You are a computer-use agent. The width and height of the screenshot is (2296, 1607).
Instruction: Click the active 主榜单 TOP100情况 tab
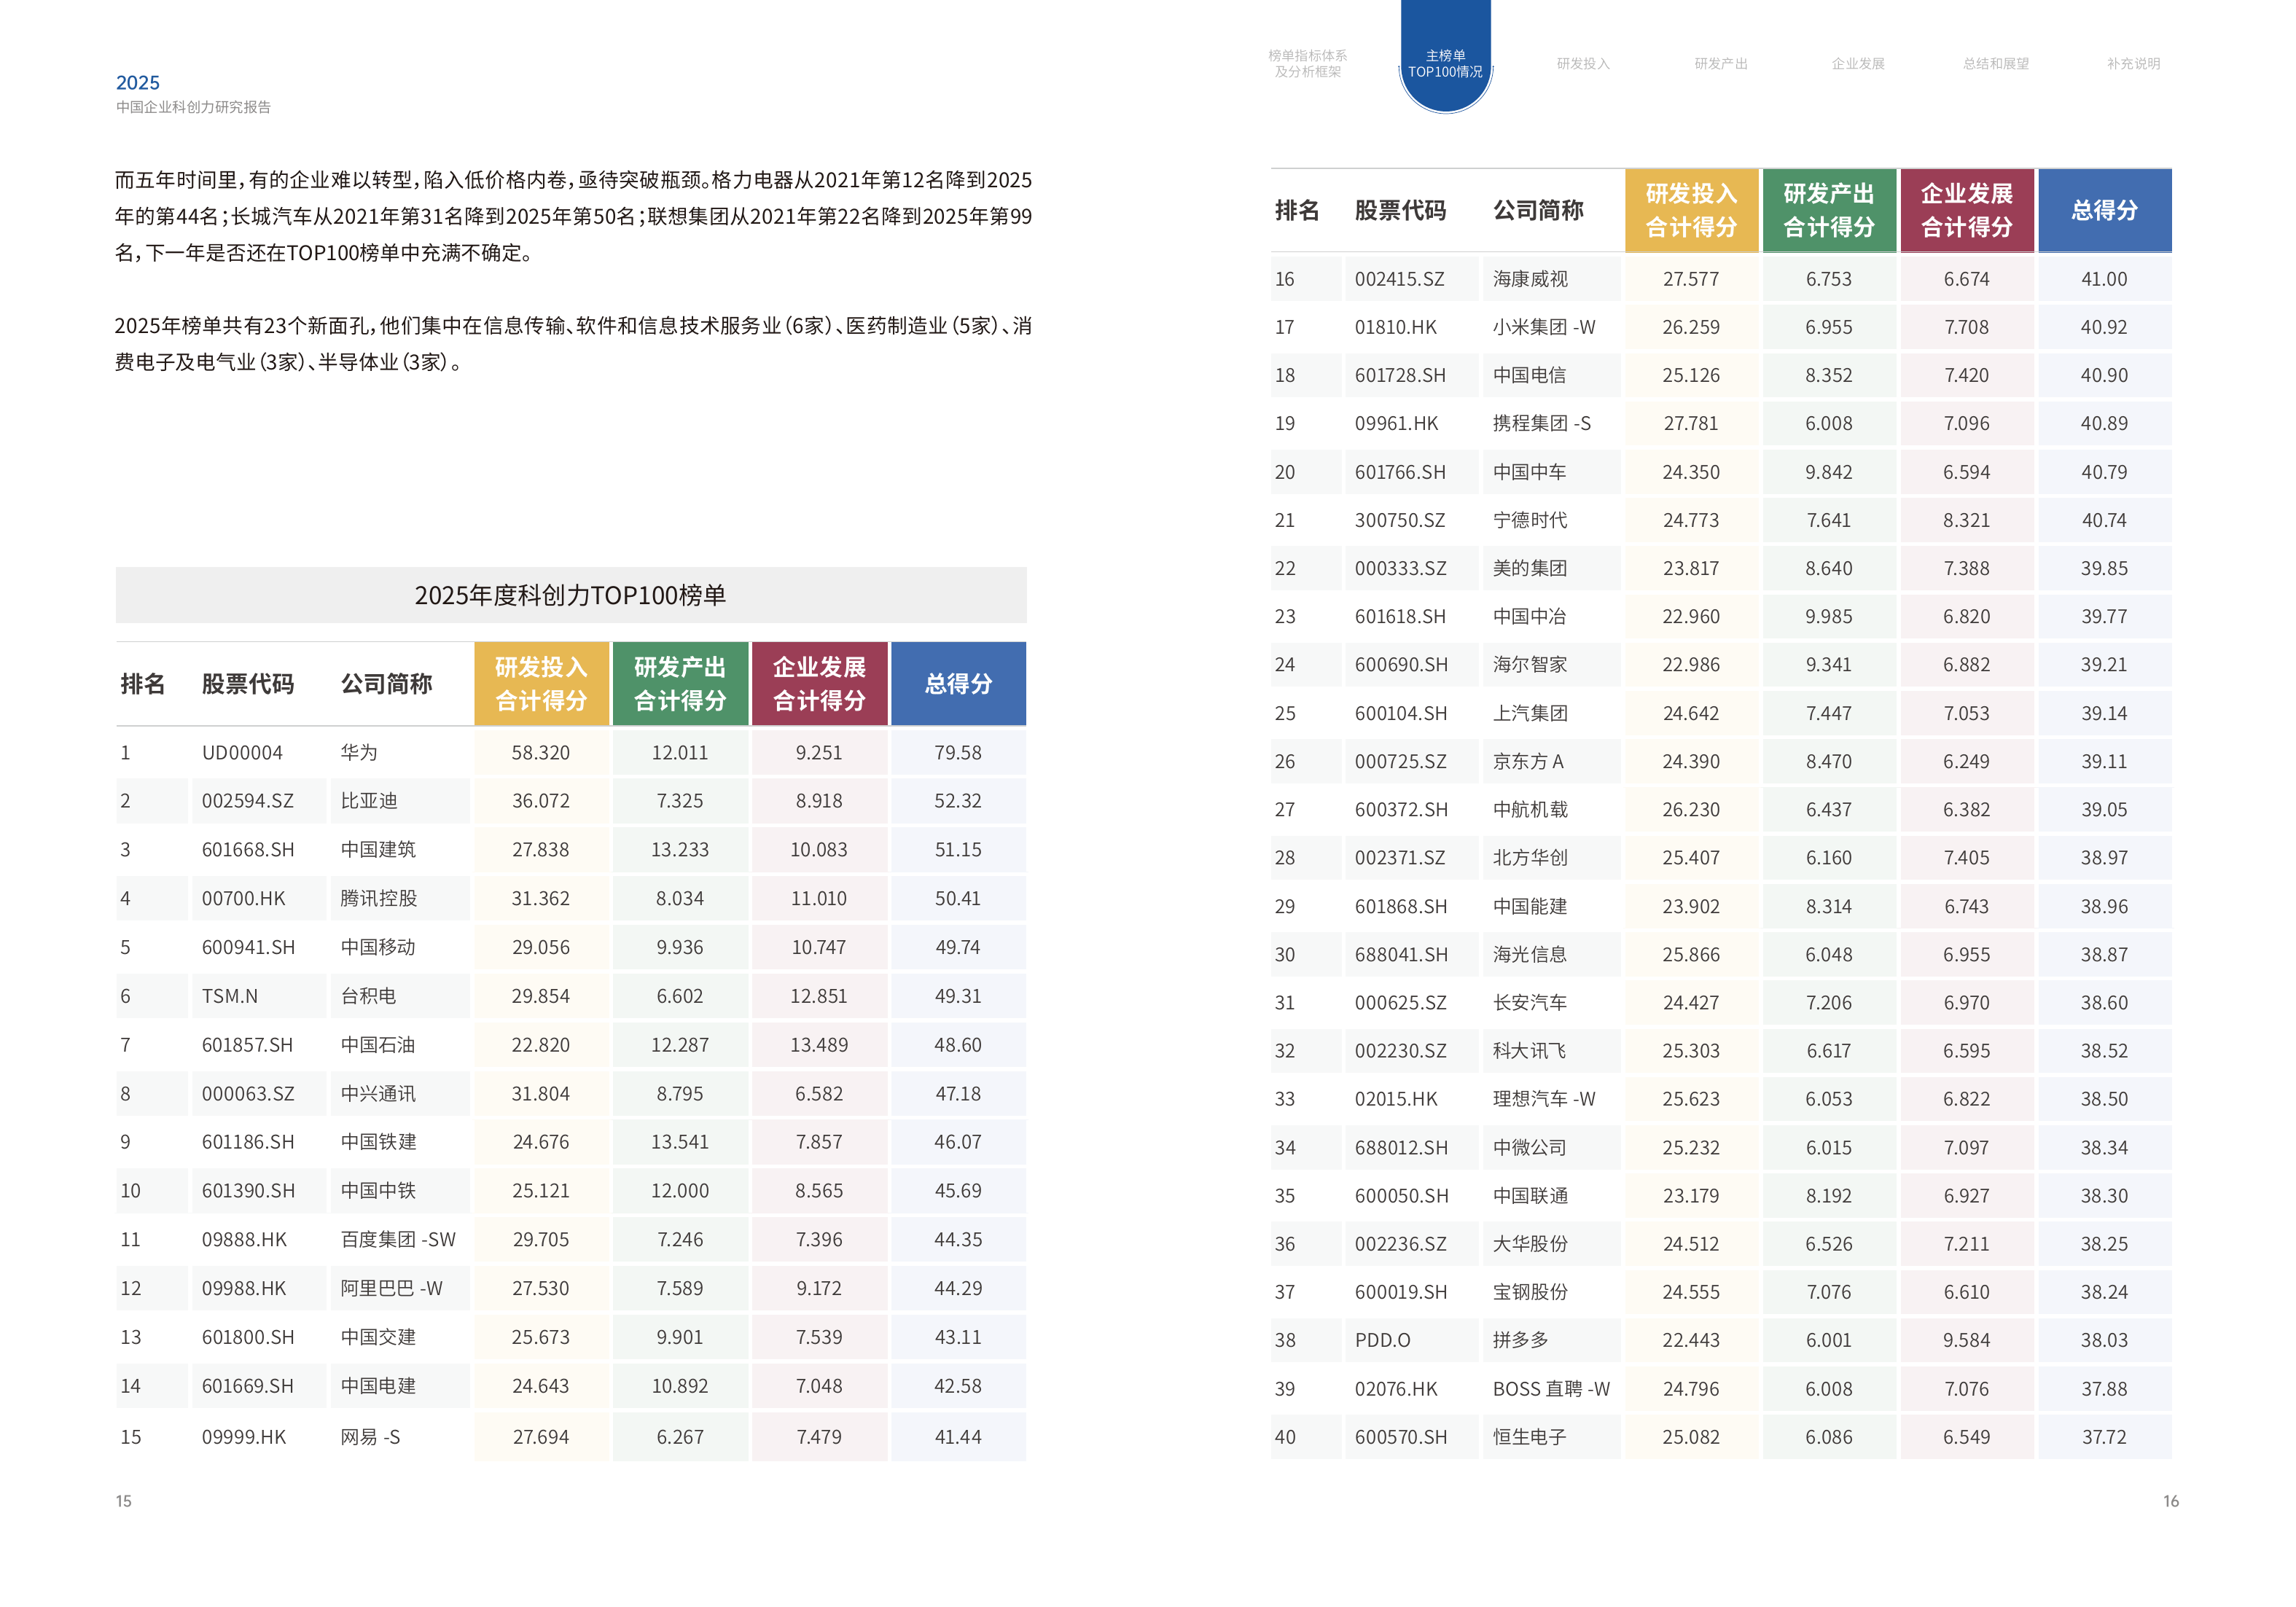1445,64
